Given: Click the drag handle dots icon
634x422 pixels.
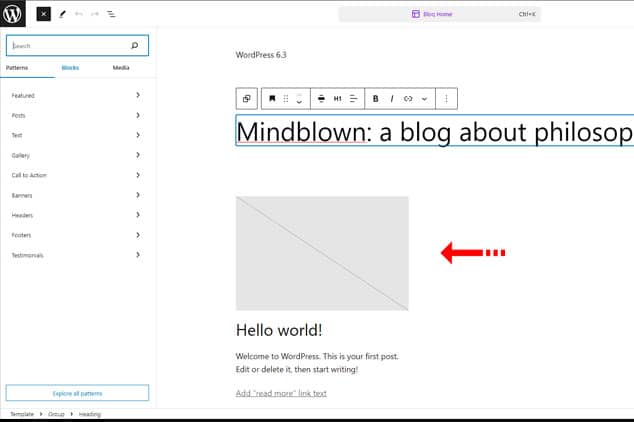Looking at the screenshot, I should [x=286, y=99].
